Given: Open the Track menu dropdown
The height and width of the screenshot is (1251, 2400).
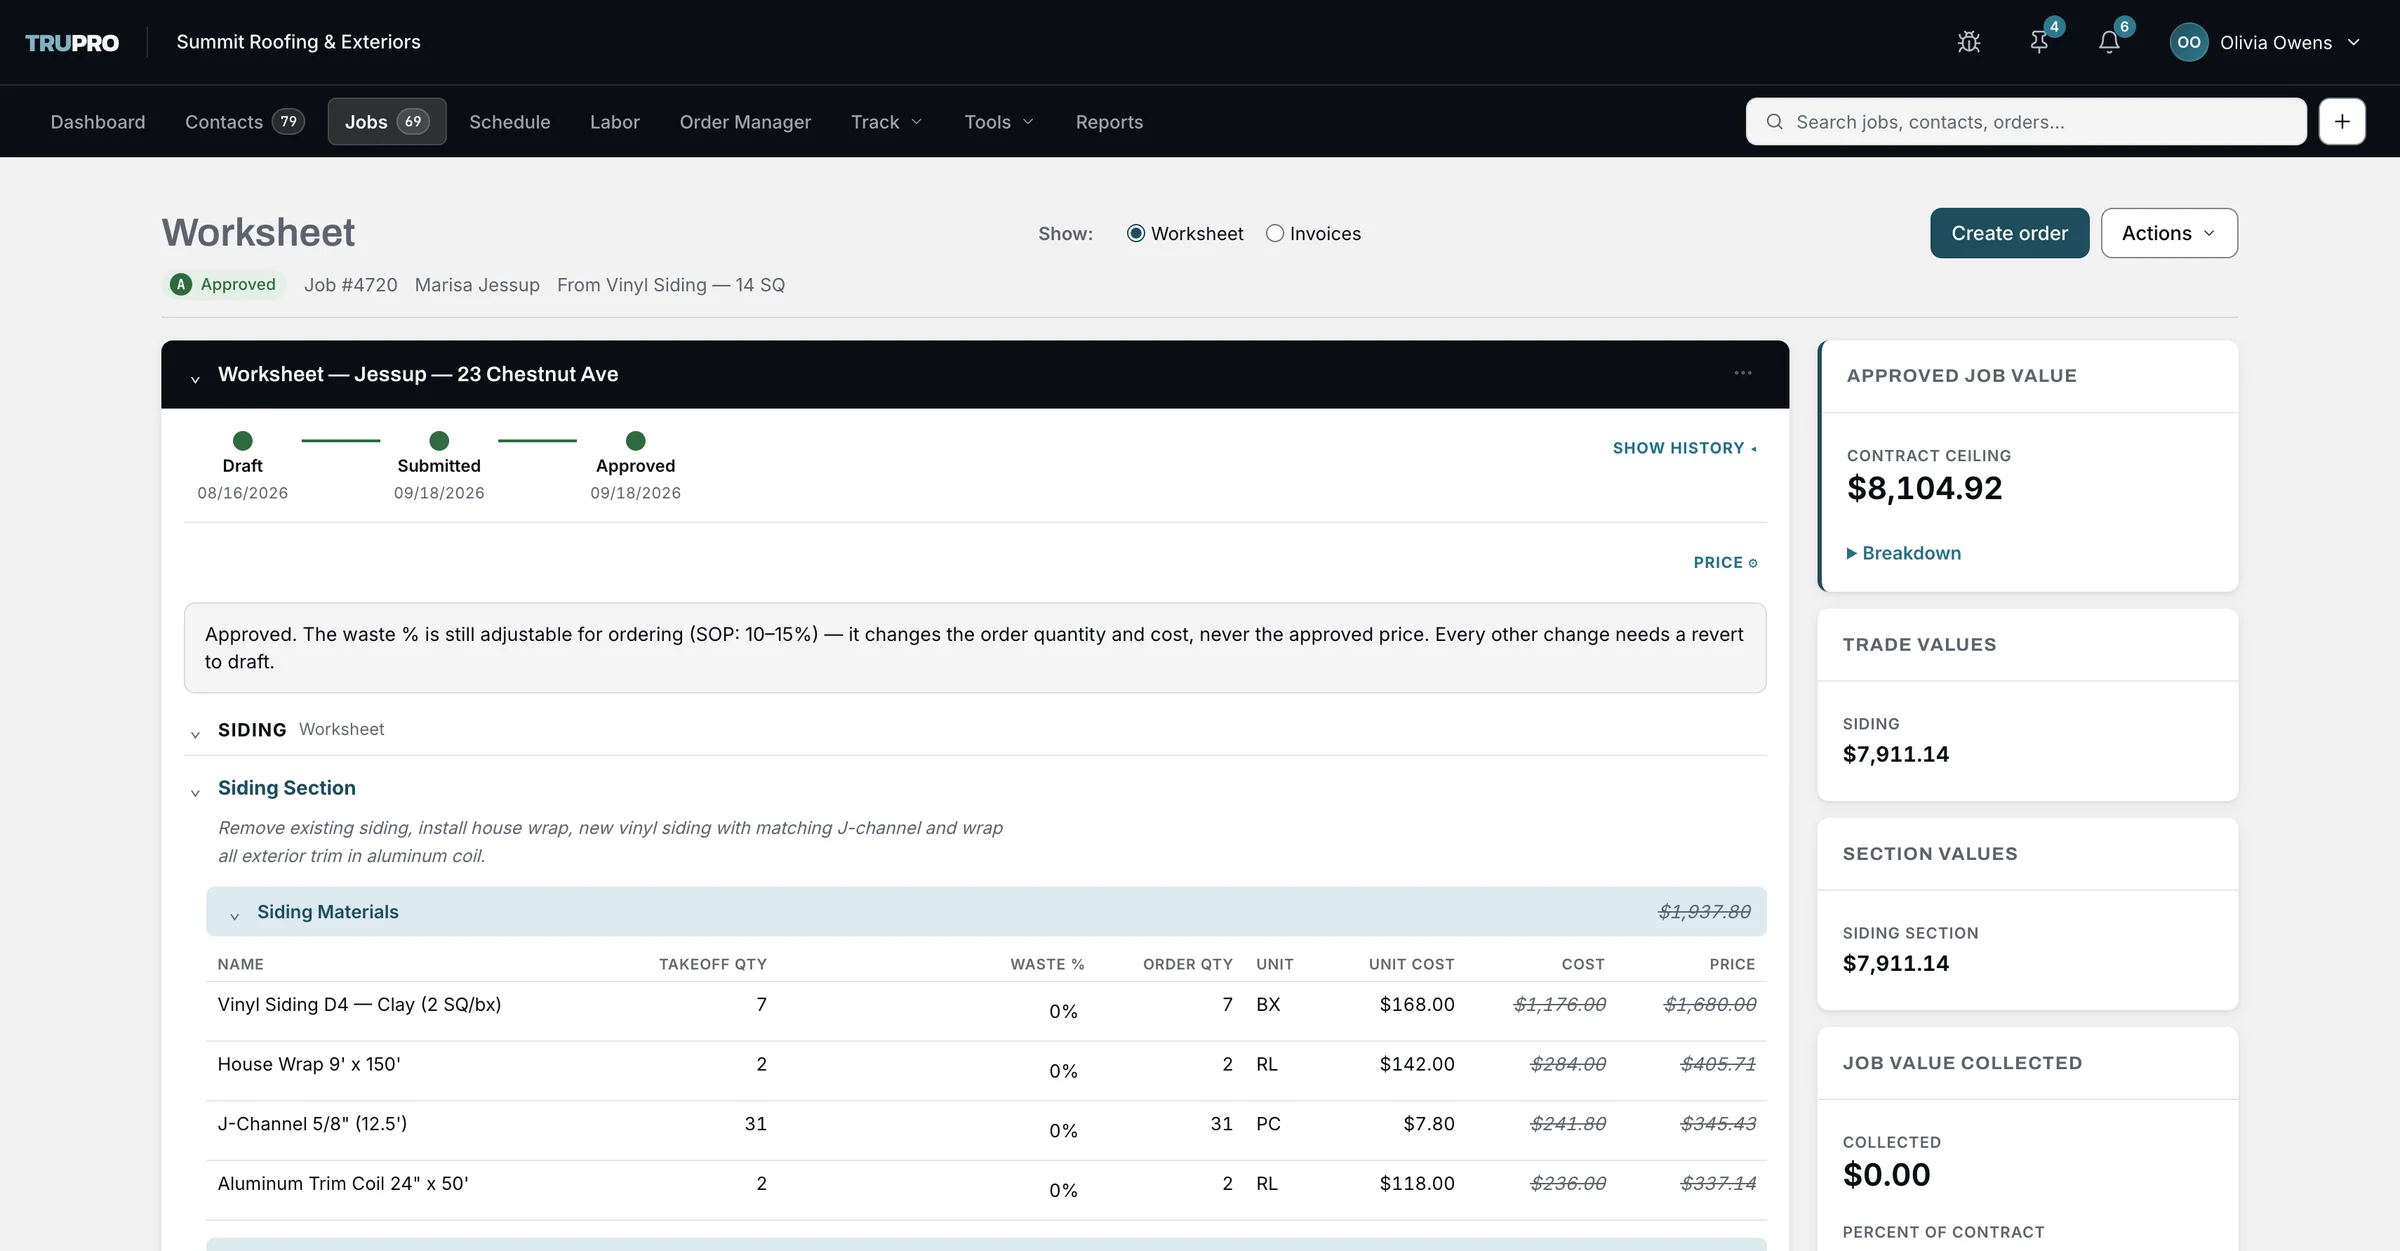Looking at the screenshot, I should [886, 122].
